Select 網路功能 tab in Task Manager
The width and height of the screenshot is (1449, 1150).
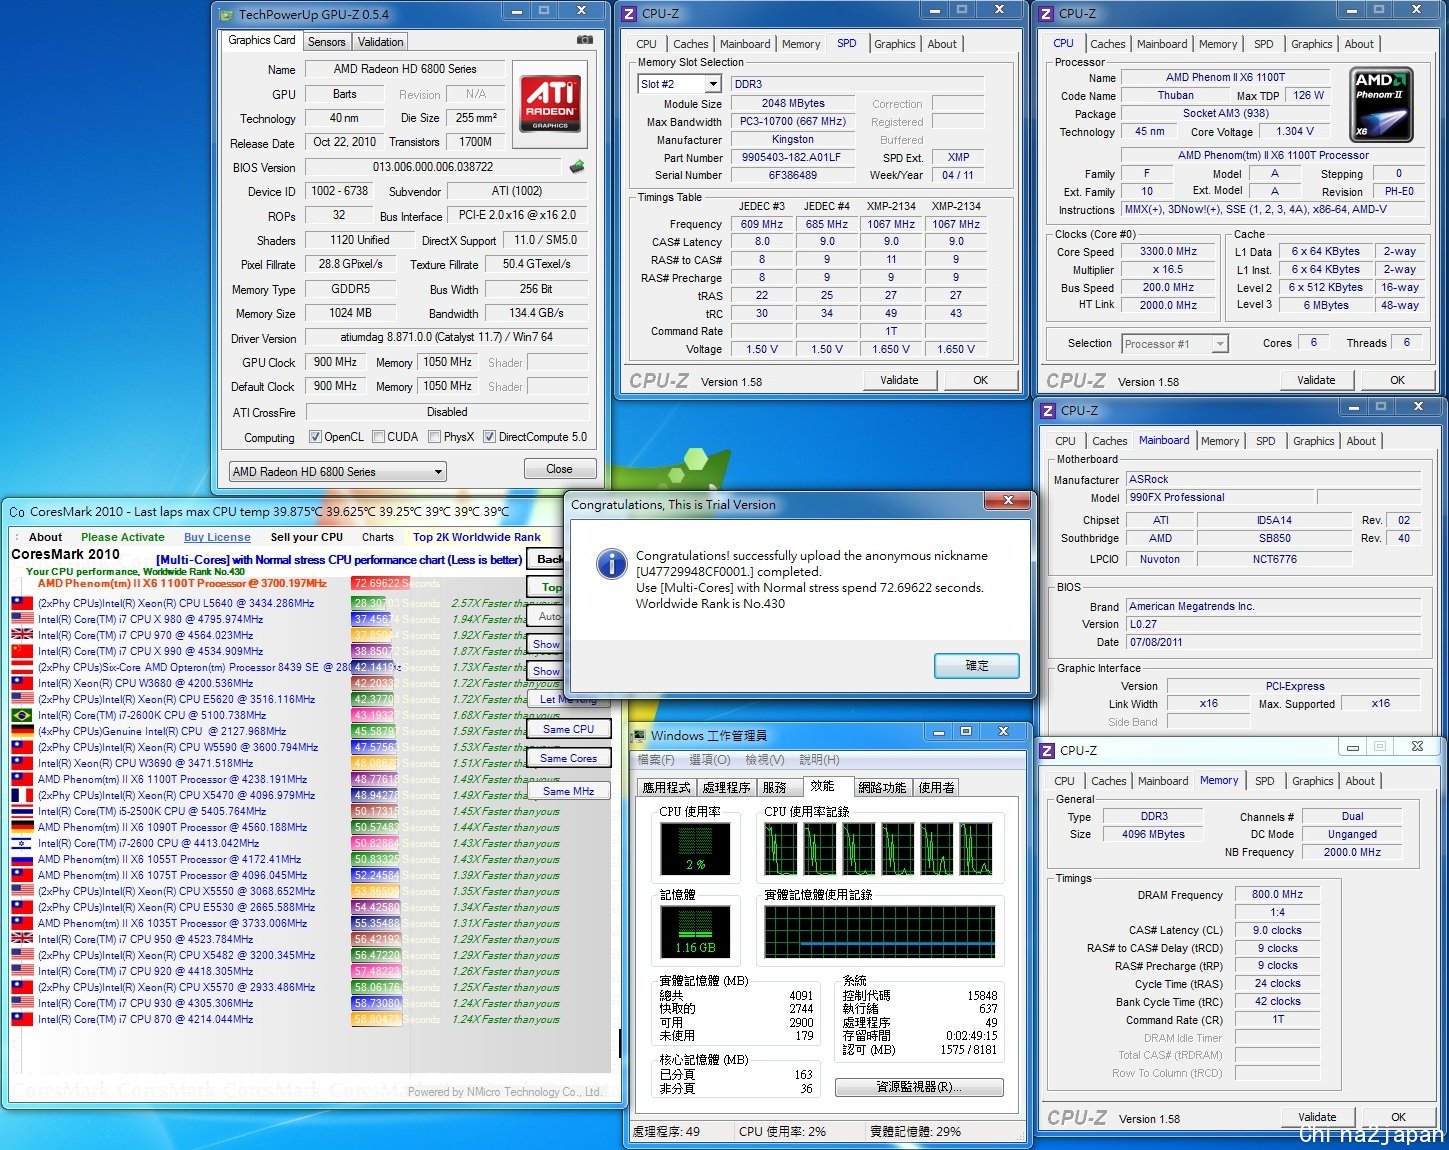(882, 788)
